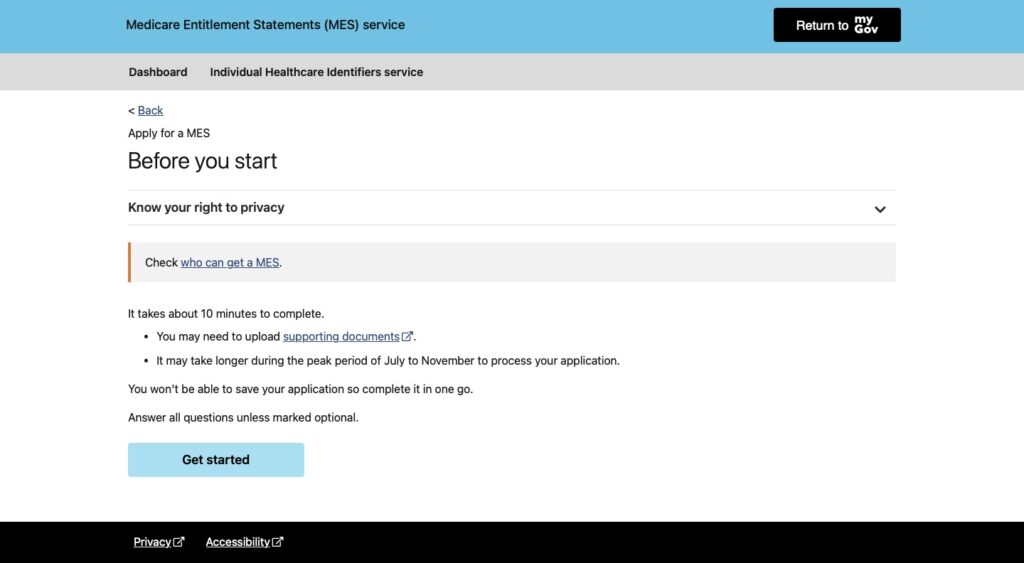Open the Dashboard menu item
1024x563 pixels.
(x=158, y=72)
